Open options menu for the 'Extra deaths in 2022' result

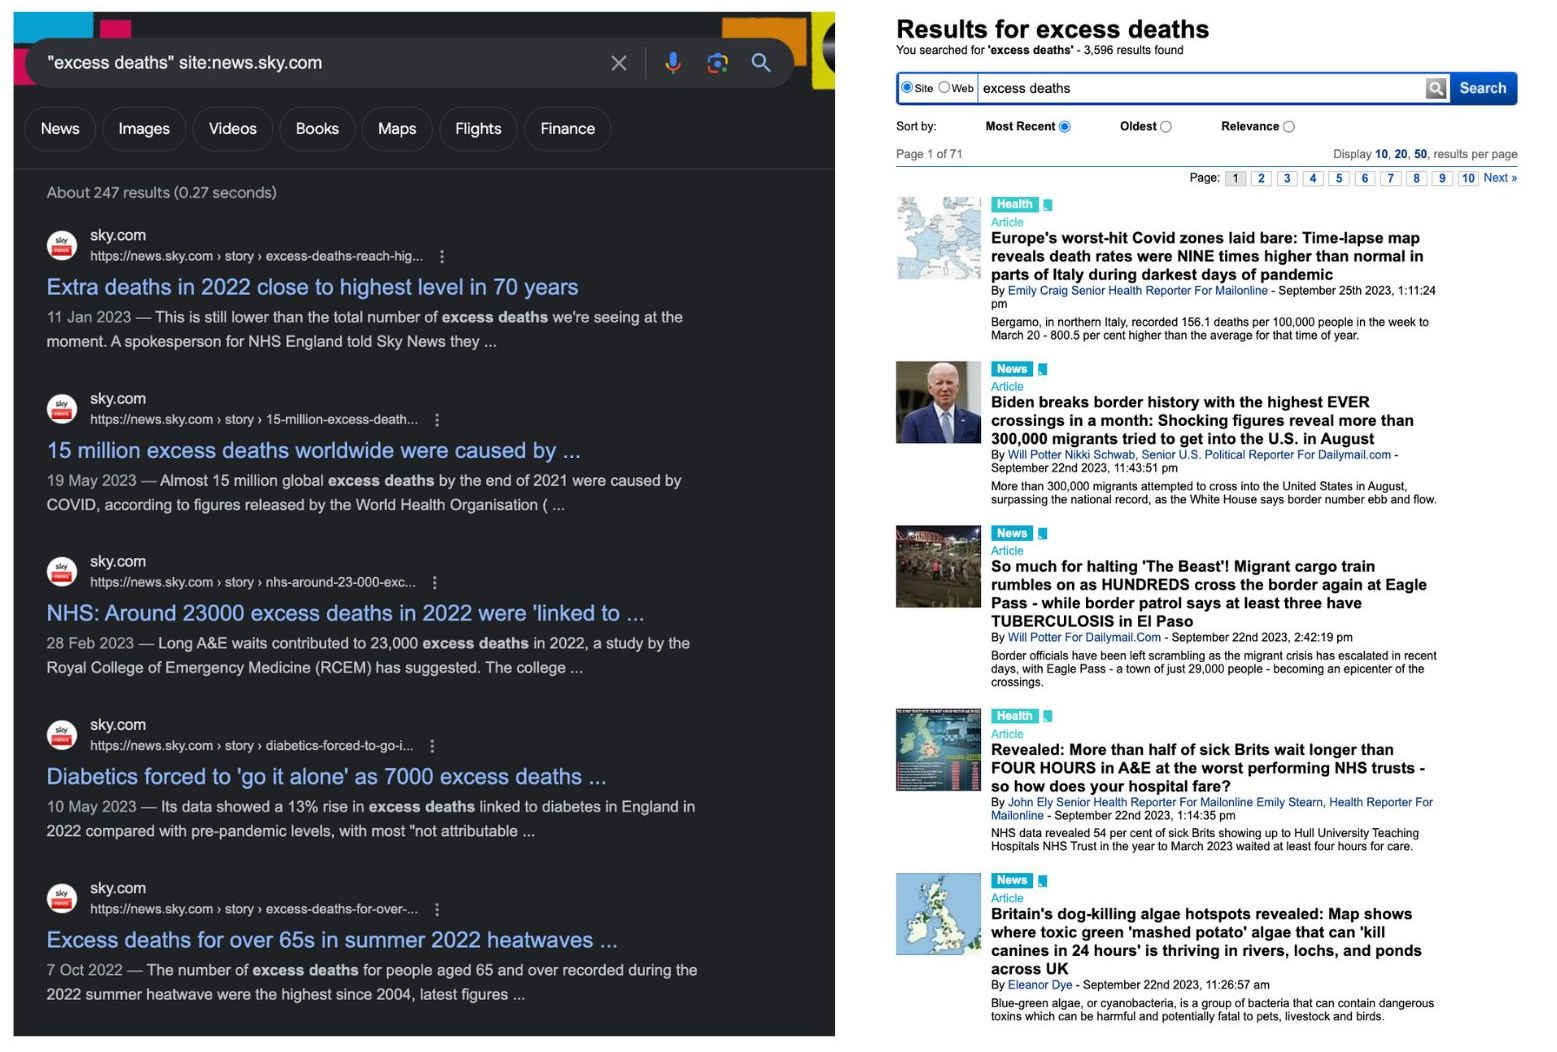coord(442,257)
